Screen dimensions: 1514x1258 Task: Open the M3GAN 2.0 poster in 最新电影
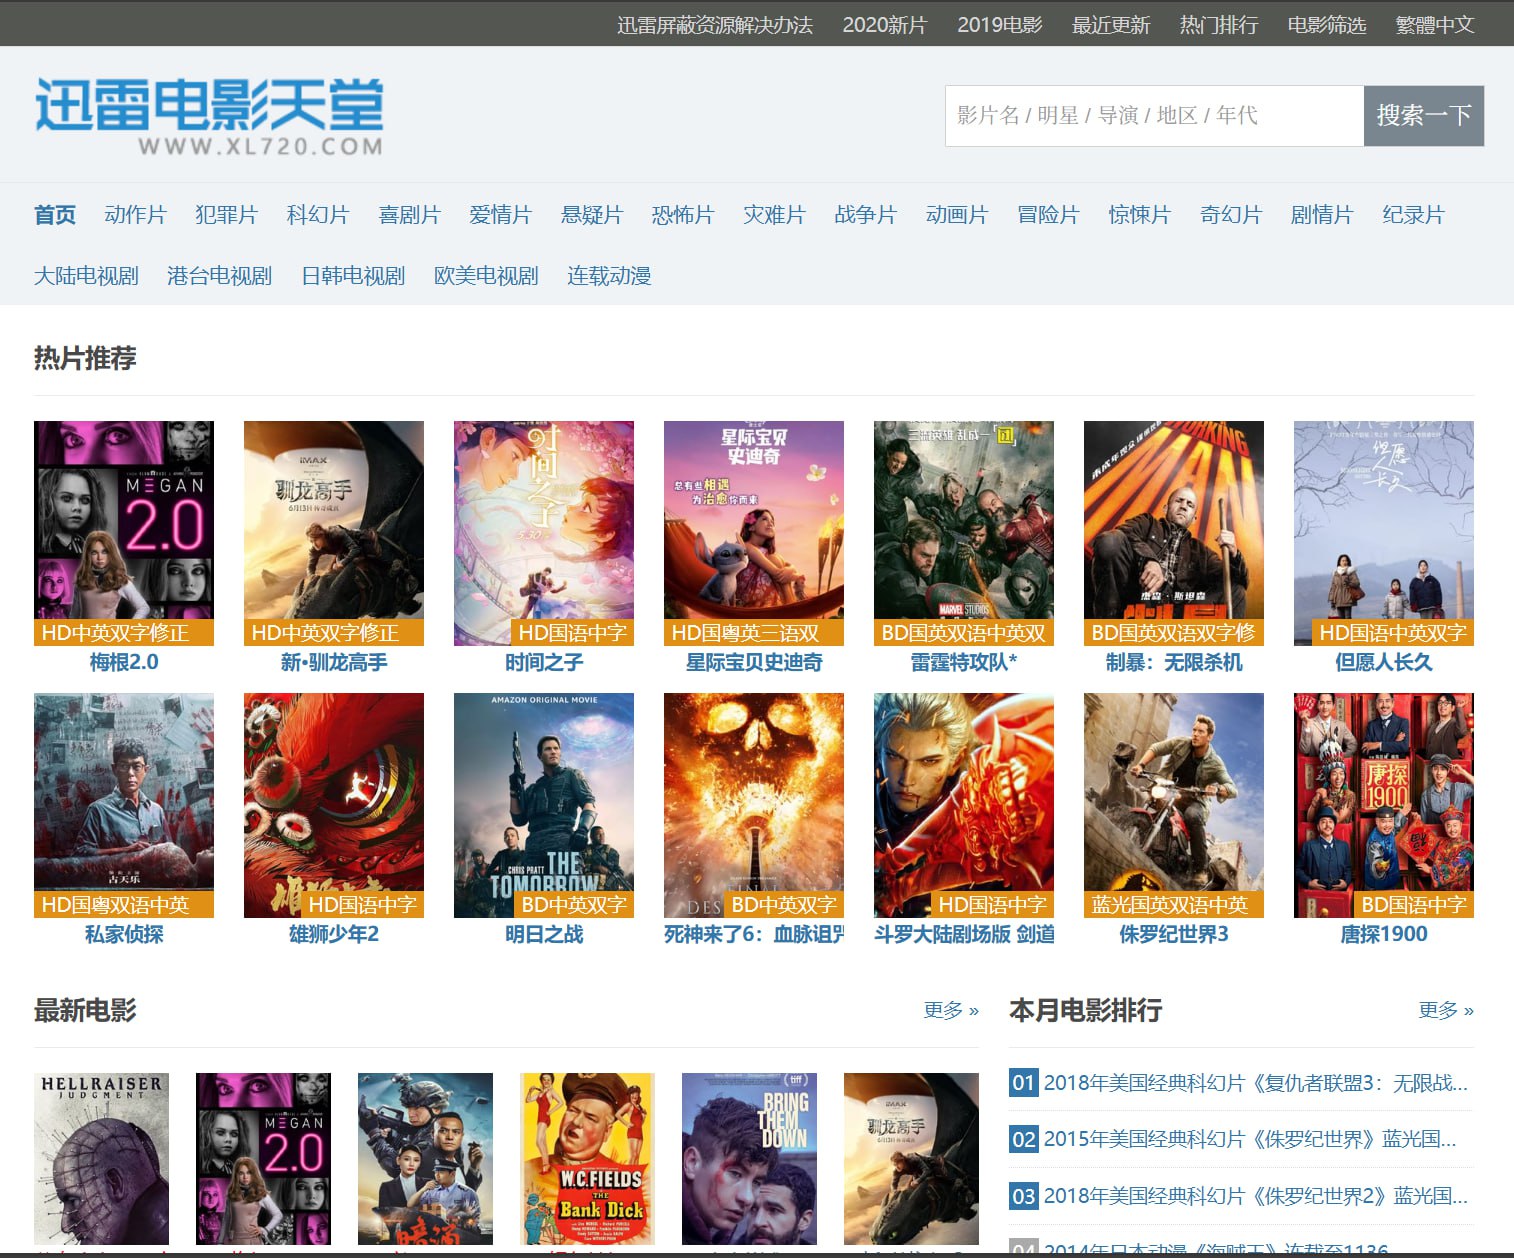[x=263, y=1159]
